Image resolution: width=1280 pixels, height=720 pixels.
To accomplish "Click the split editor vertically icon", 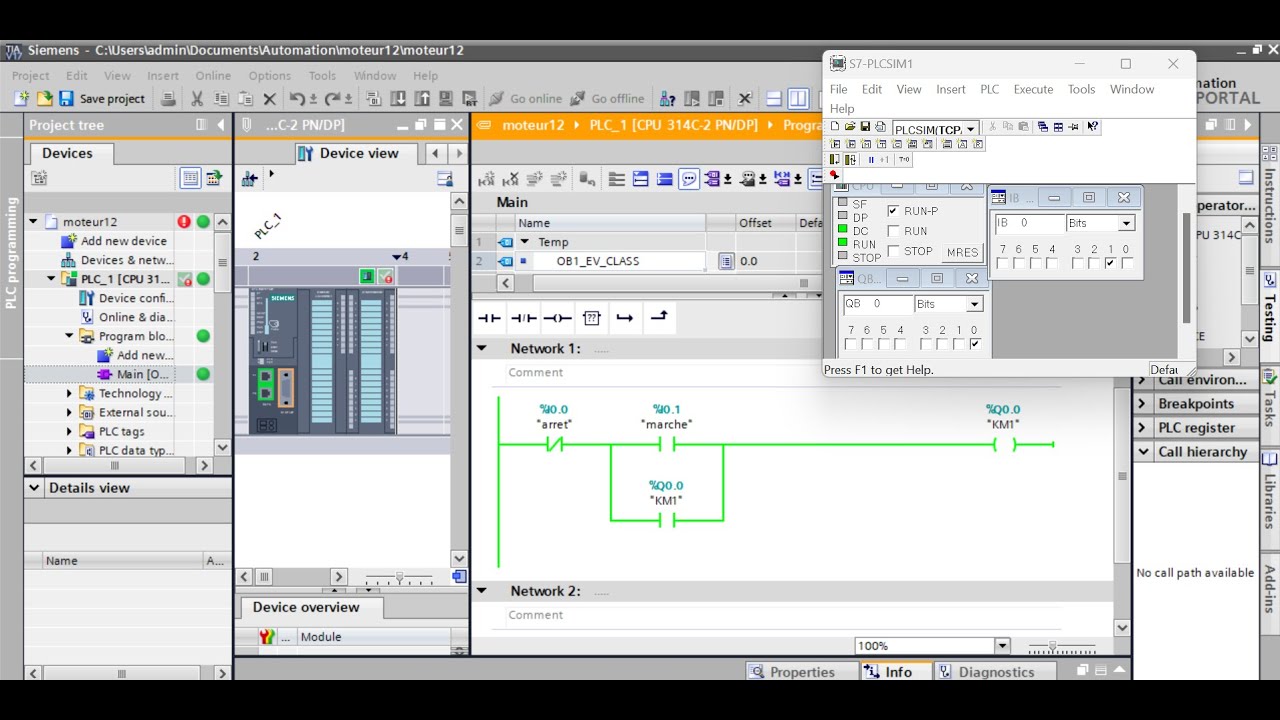I will [798, 99].
